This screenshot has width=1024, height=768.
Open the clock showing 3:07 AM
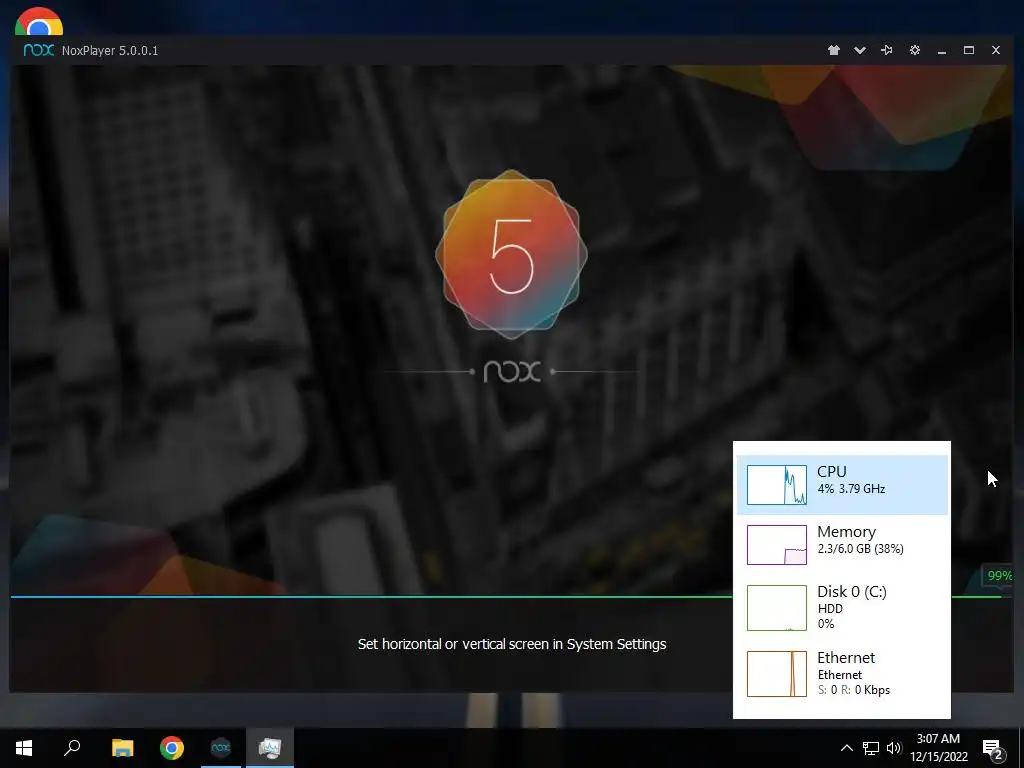(x=938, y=748)
